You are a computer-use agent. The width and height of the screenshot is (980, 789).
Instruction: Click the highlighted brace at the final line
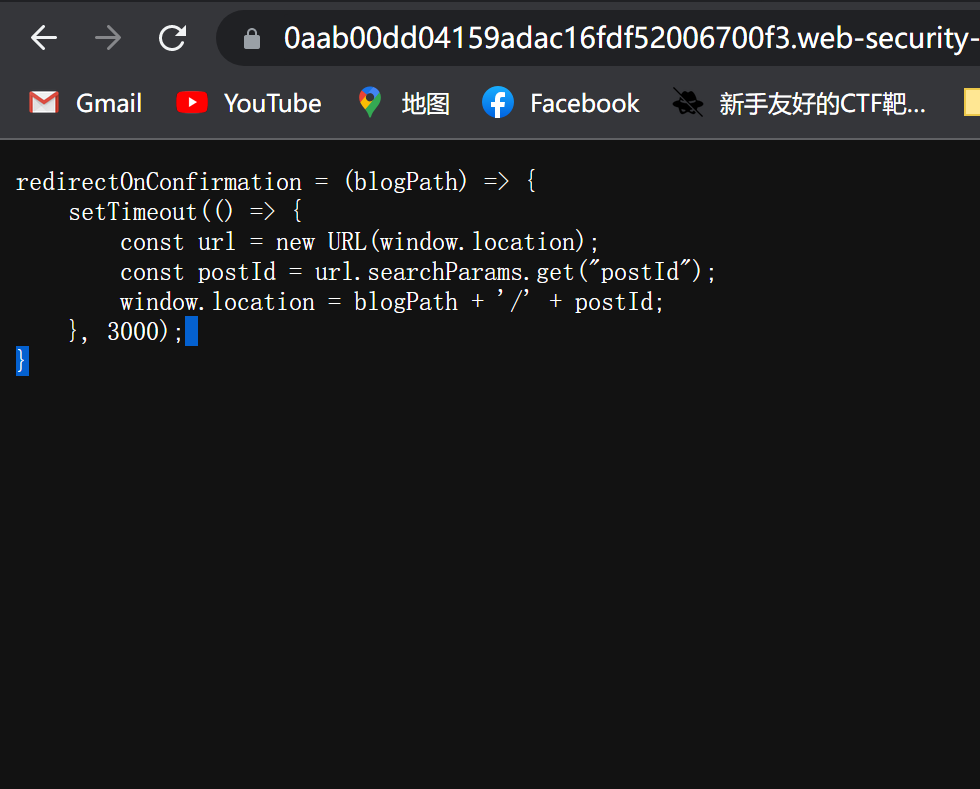pos(21,359)
